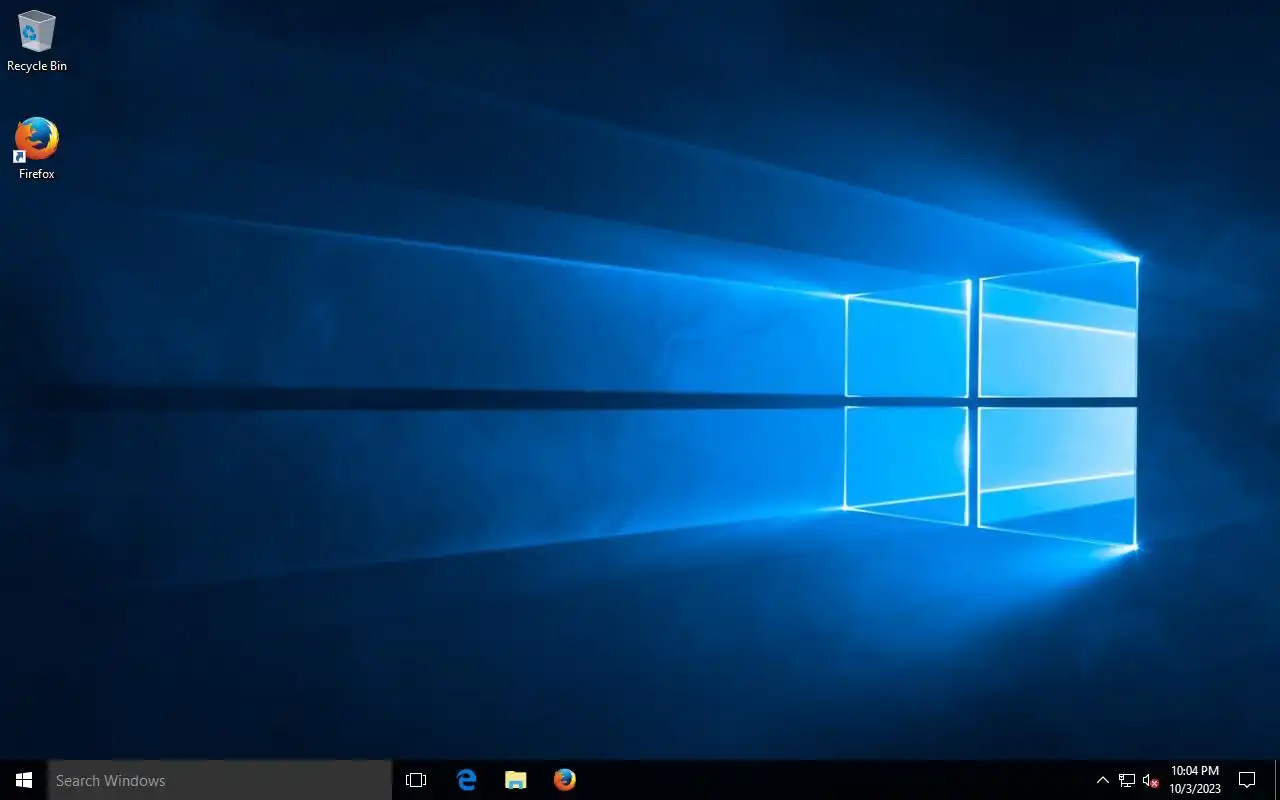Viewport: 1280px width, 800px height.
Task: Open Task View from the taskbar
Action: 416,780
